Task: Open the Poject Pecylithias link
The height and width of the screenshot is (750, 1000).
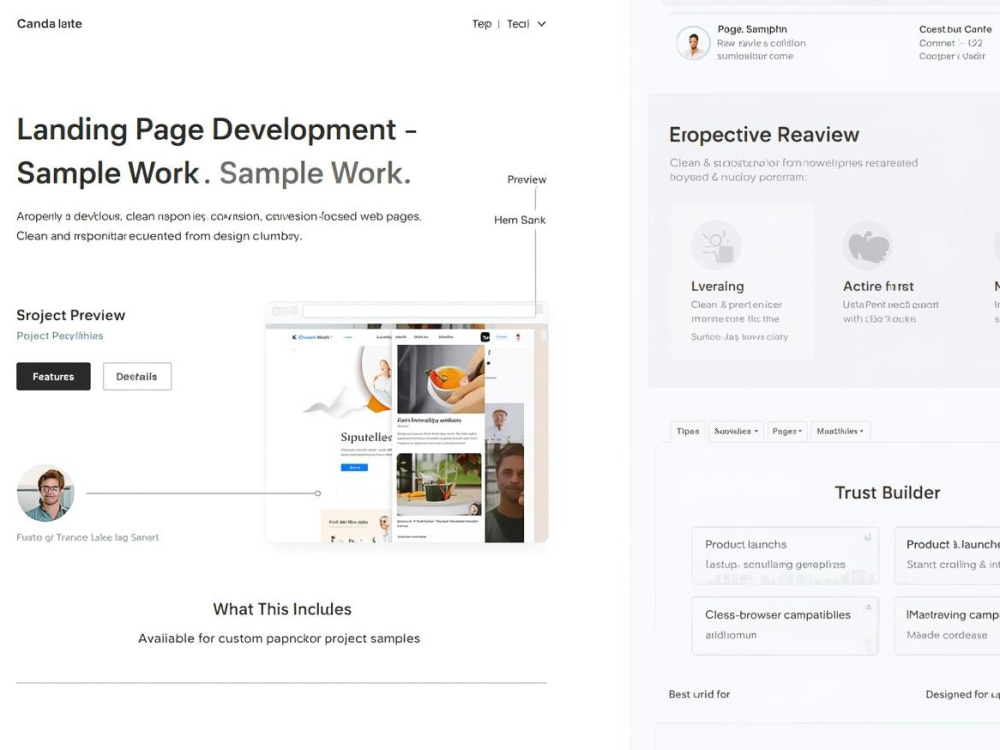Action: click(x=60, y=335)
